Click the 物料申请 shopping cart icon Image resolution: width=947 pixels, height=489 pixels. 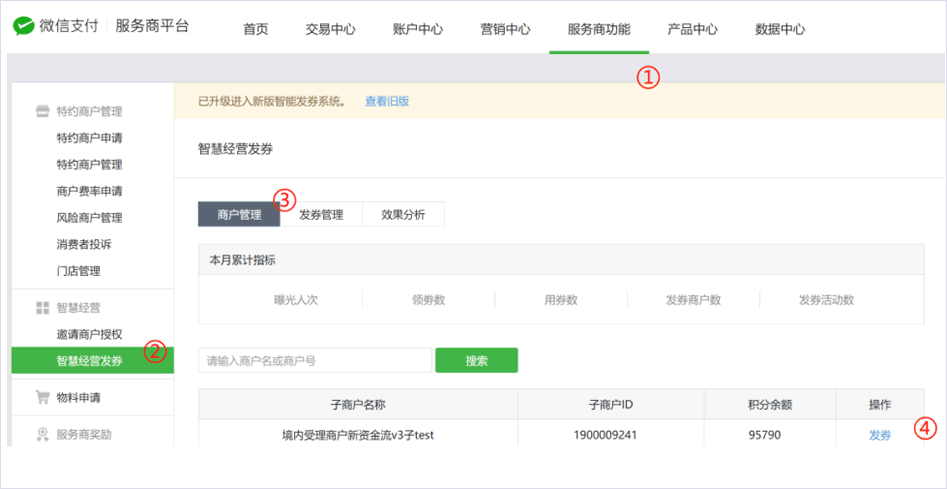(42, 397)
